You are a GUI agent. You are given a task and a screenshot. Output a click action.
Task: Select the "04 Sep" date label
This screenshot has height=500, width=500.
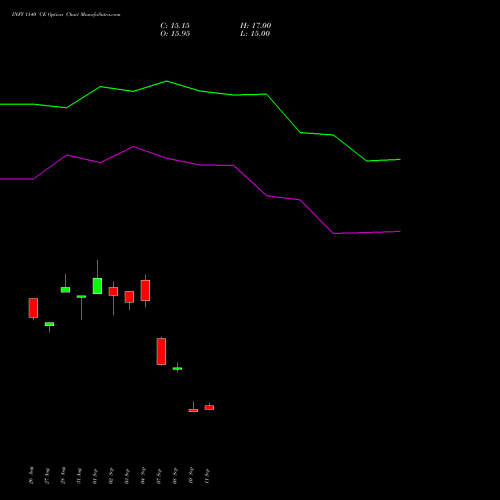[x=144, y=475]
